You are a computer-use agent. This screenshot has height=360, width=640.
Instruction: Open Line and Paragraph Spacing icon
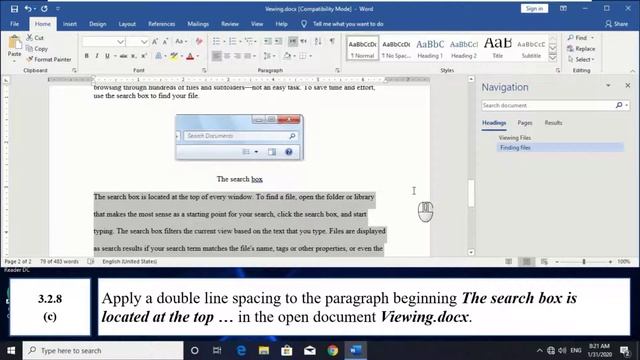pos(267,56)
